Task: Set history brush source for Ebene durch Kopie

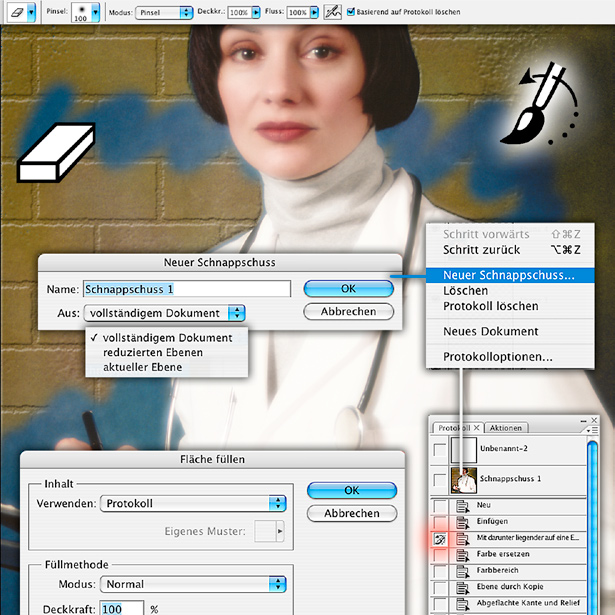Action: (440, 588)
